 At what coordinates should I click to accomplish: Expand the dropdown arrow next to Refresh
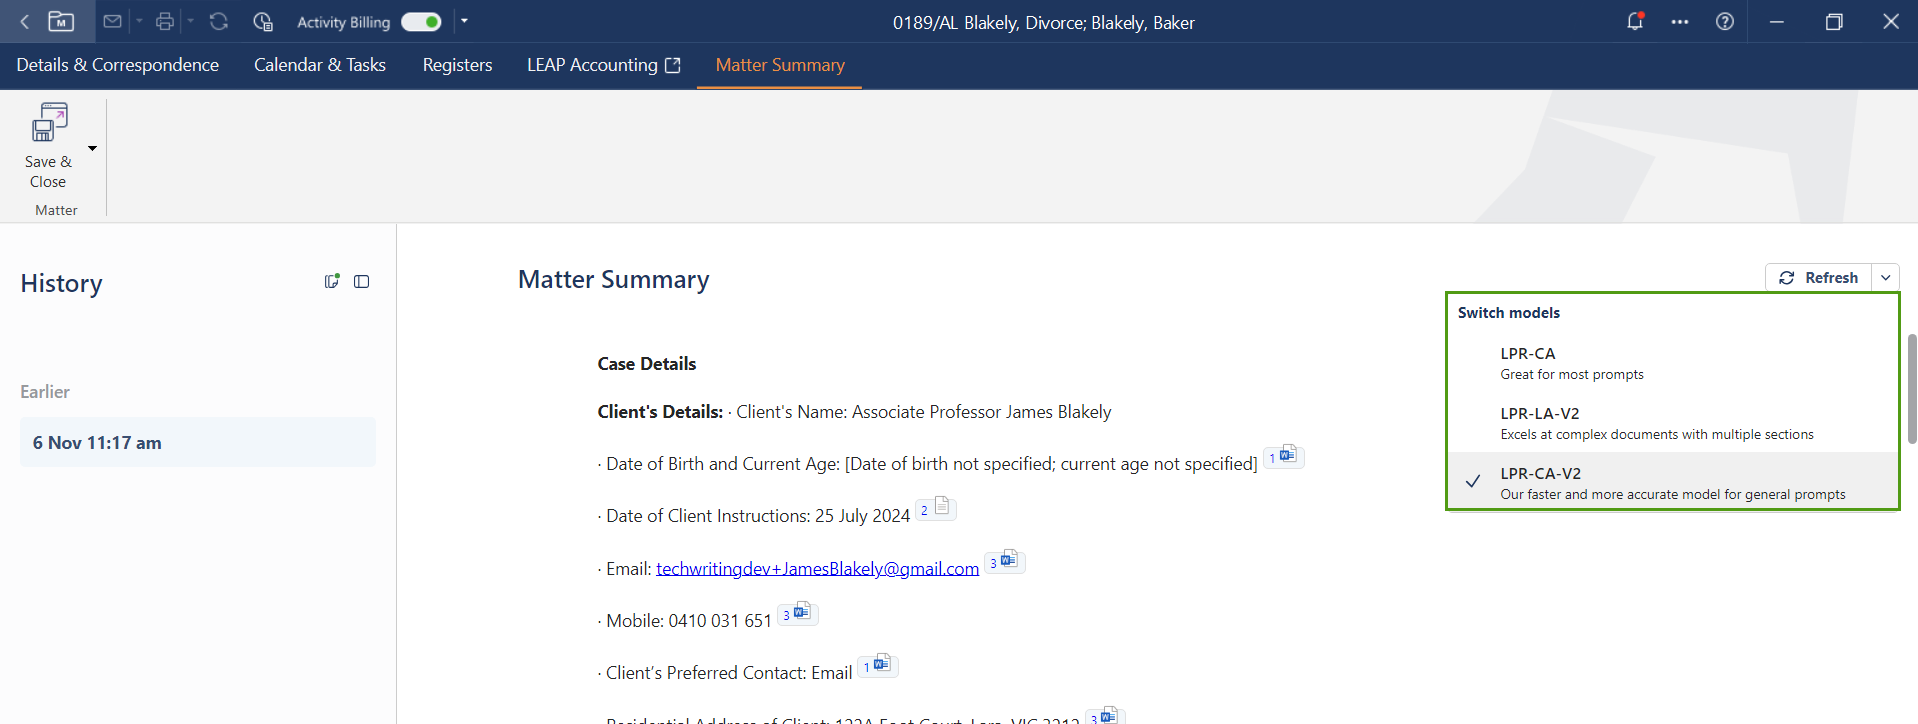pyautogui.click(x=1885, y=278)
